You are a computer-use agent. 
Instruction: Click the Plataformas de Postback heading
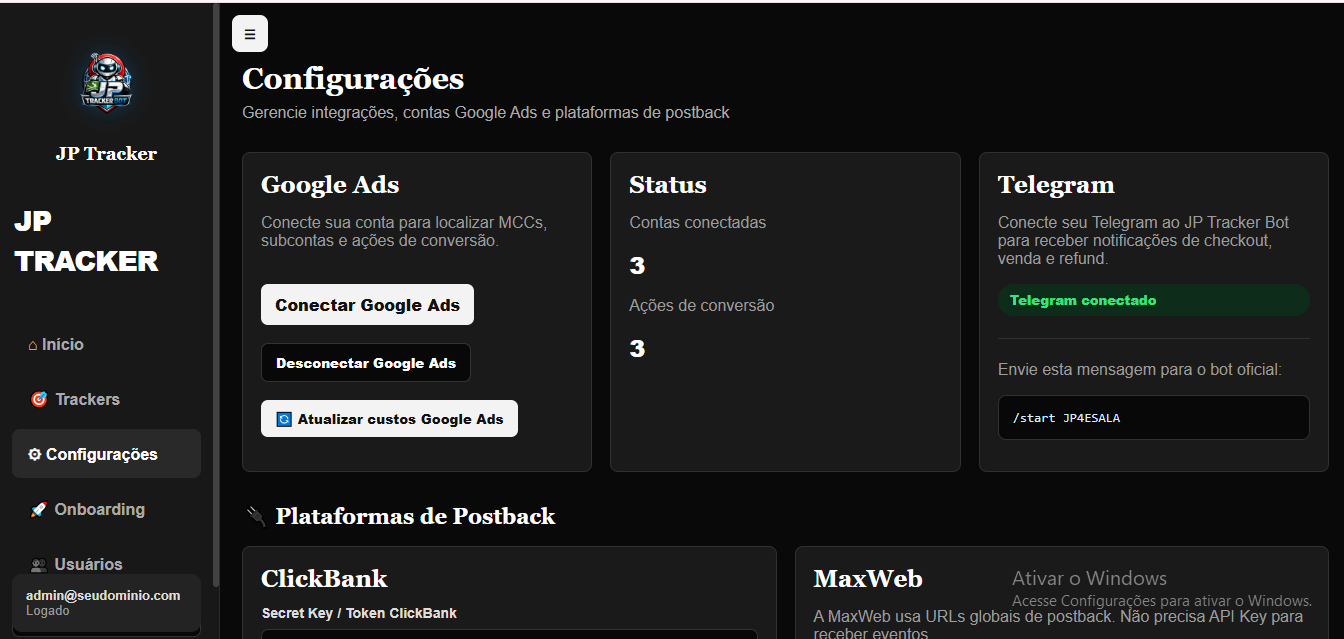(x=415, y=516)
